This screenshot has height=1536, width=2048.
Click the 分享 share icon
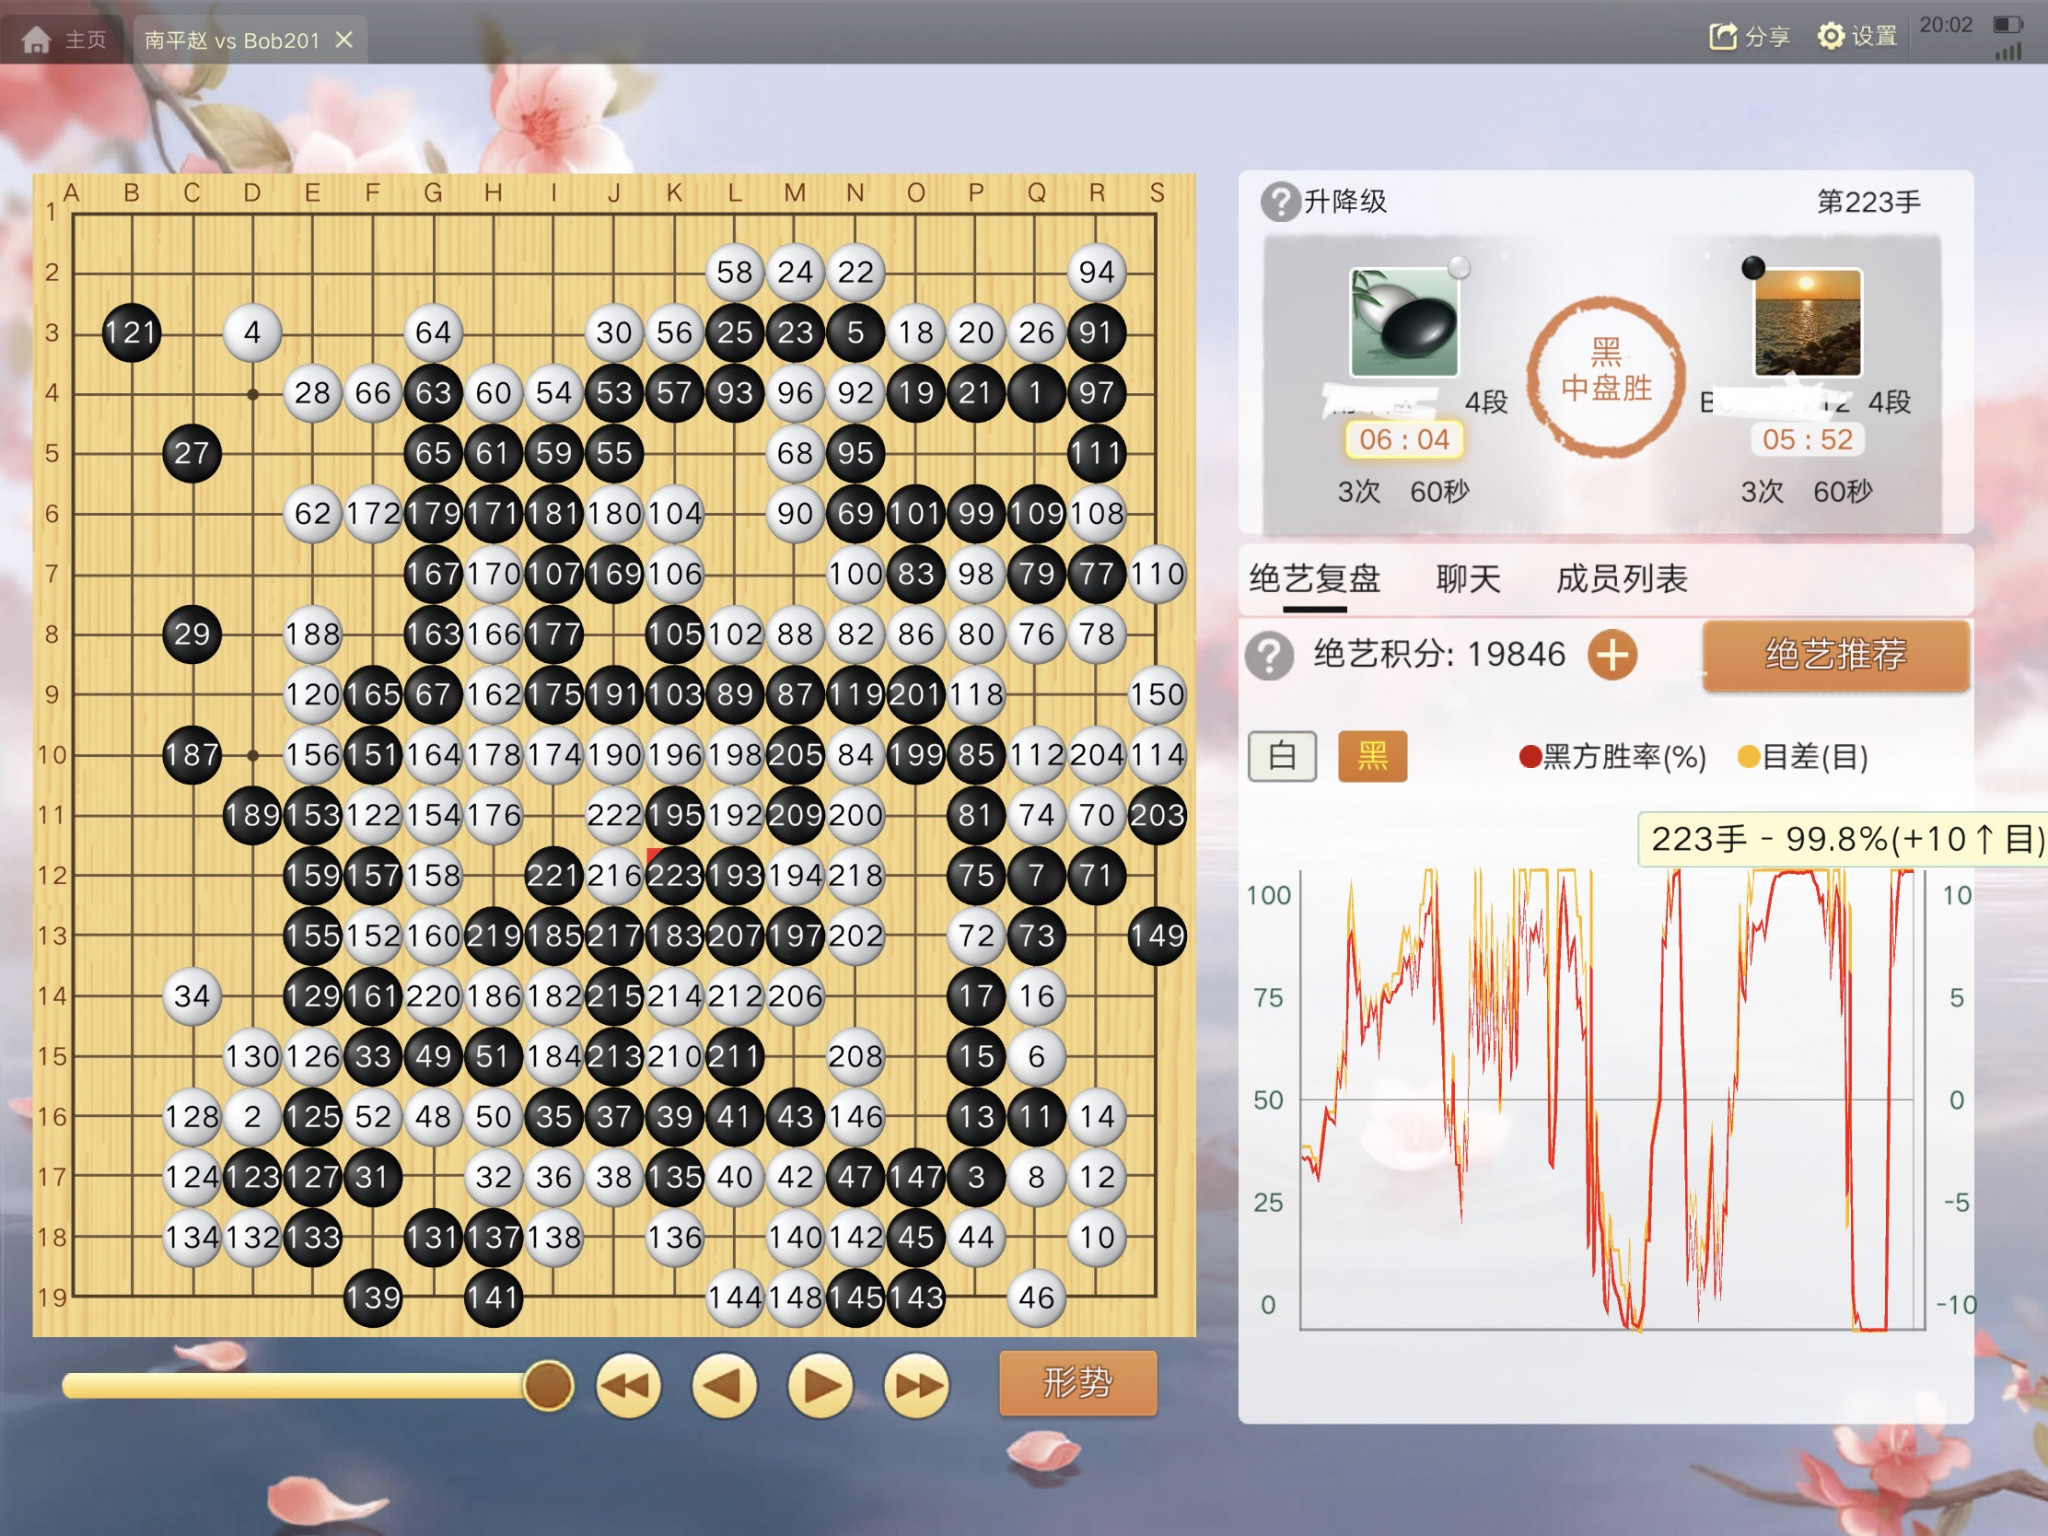click(x=1748, y=37)
